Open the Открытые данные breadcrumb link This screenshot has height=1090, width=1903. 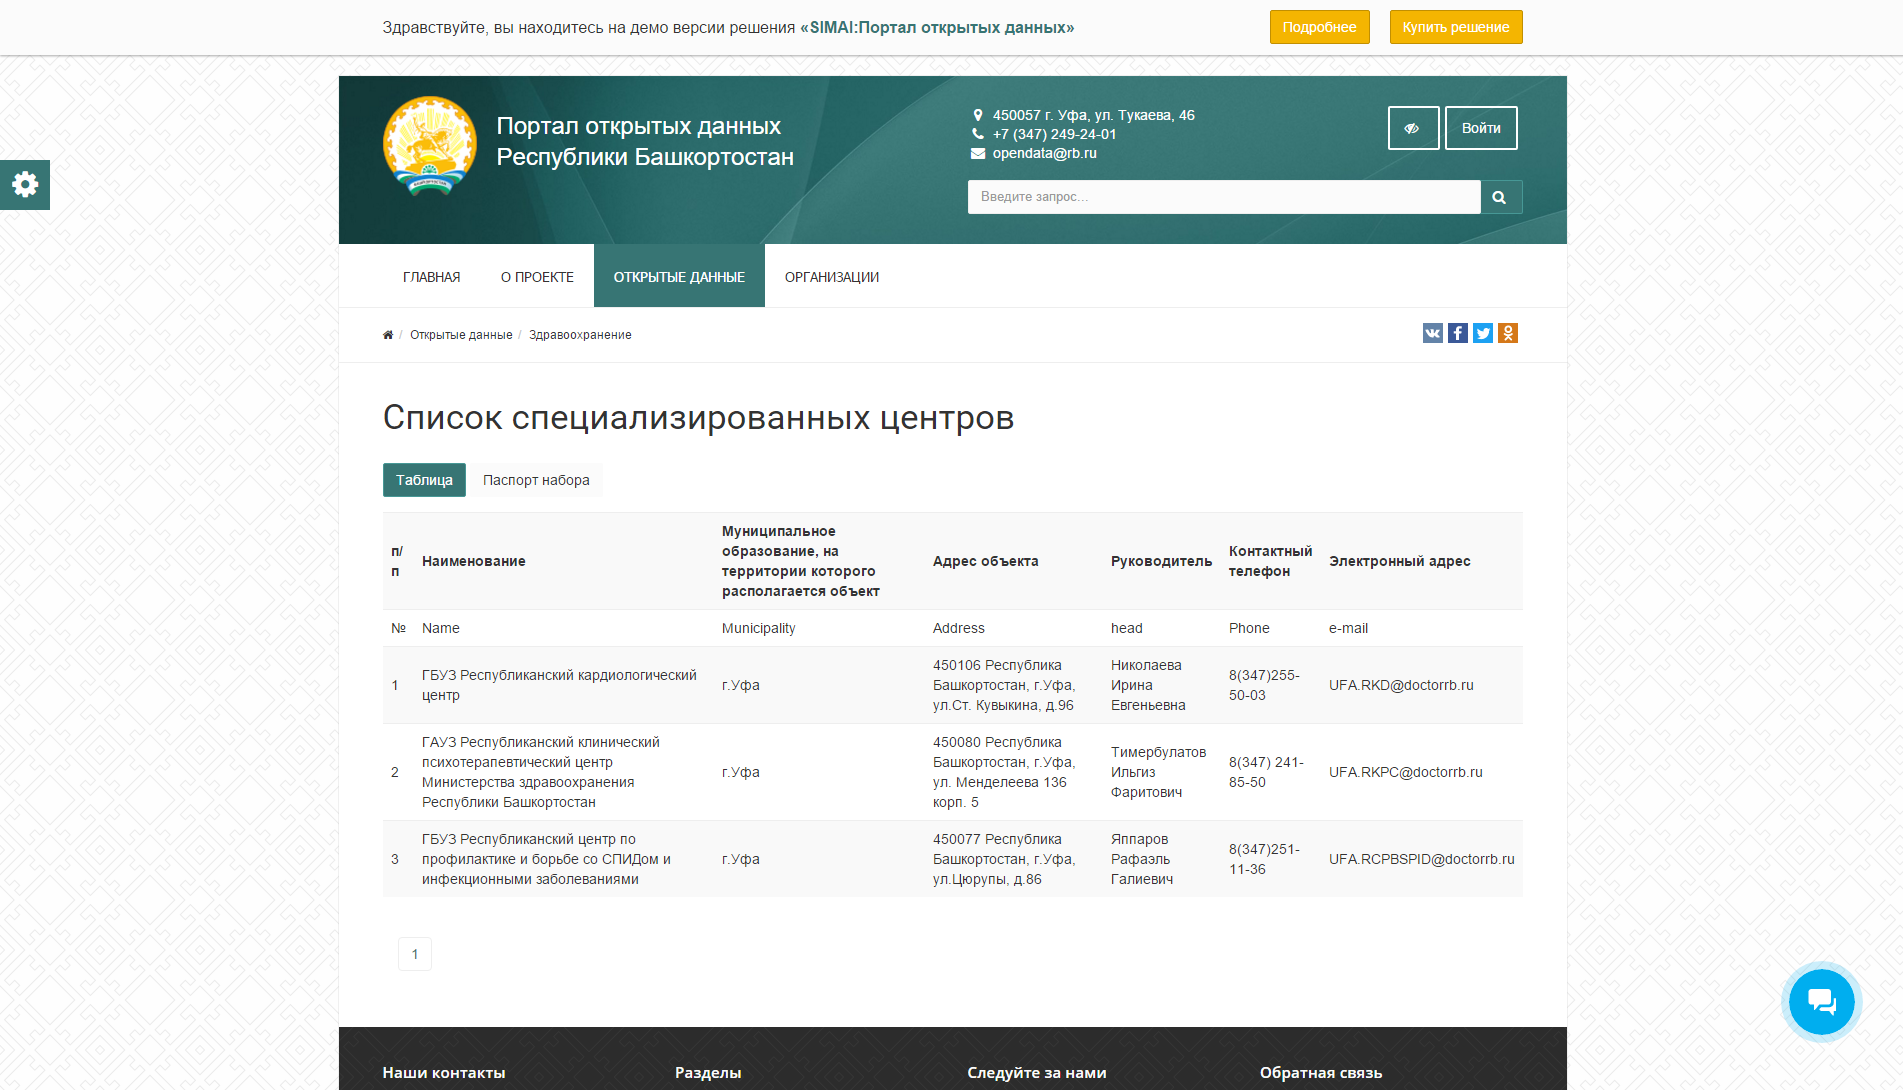click(x=461, y=335)
